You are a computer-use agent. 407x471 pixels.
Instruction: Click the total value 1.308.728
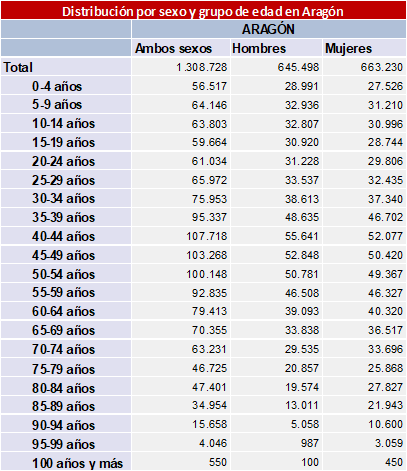[x=202, y=67]
